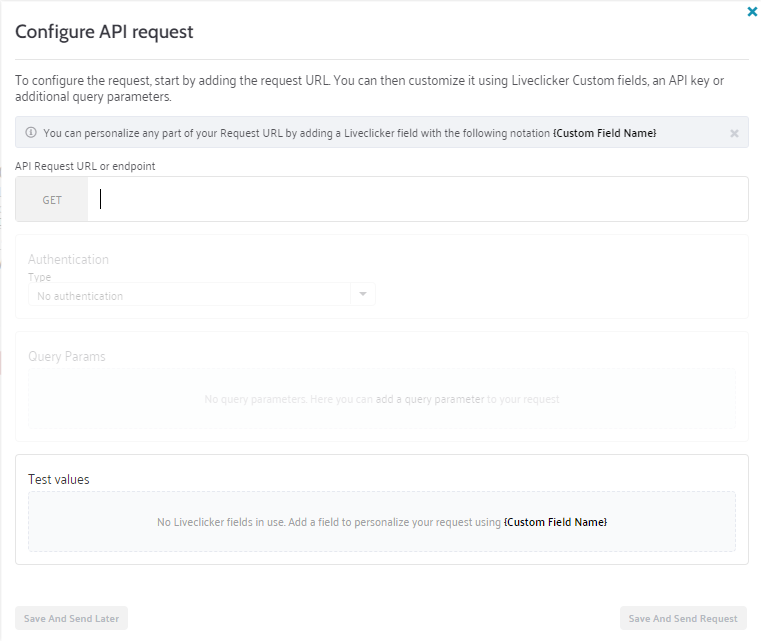This screenshot has width=761, height=641.
Task: Close the Configure API request dialog
Action: (x=752, y=12)
